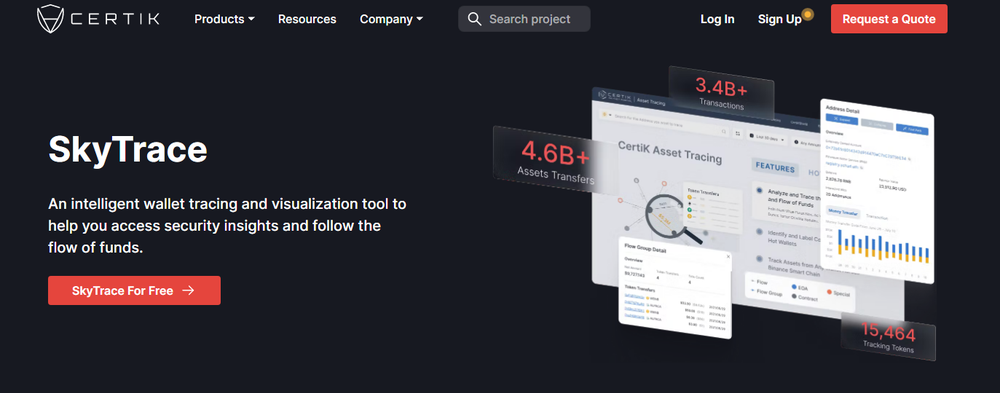Viewport: 1000px width, 393px height.
Task: Click the 15,464 Tracking Tokens stat card
Action: pos(888,337)
